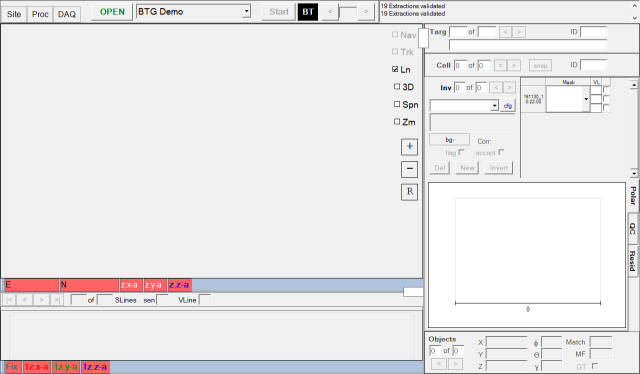
Task: Open the Mask dropdown arrow
Action: click(x=586, y=99)
